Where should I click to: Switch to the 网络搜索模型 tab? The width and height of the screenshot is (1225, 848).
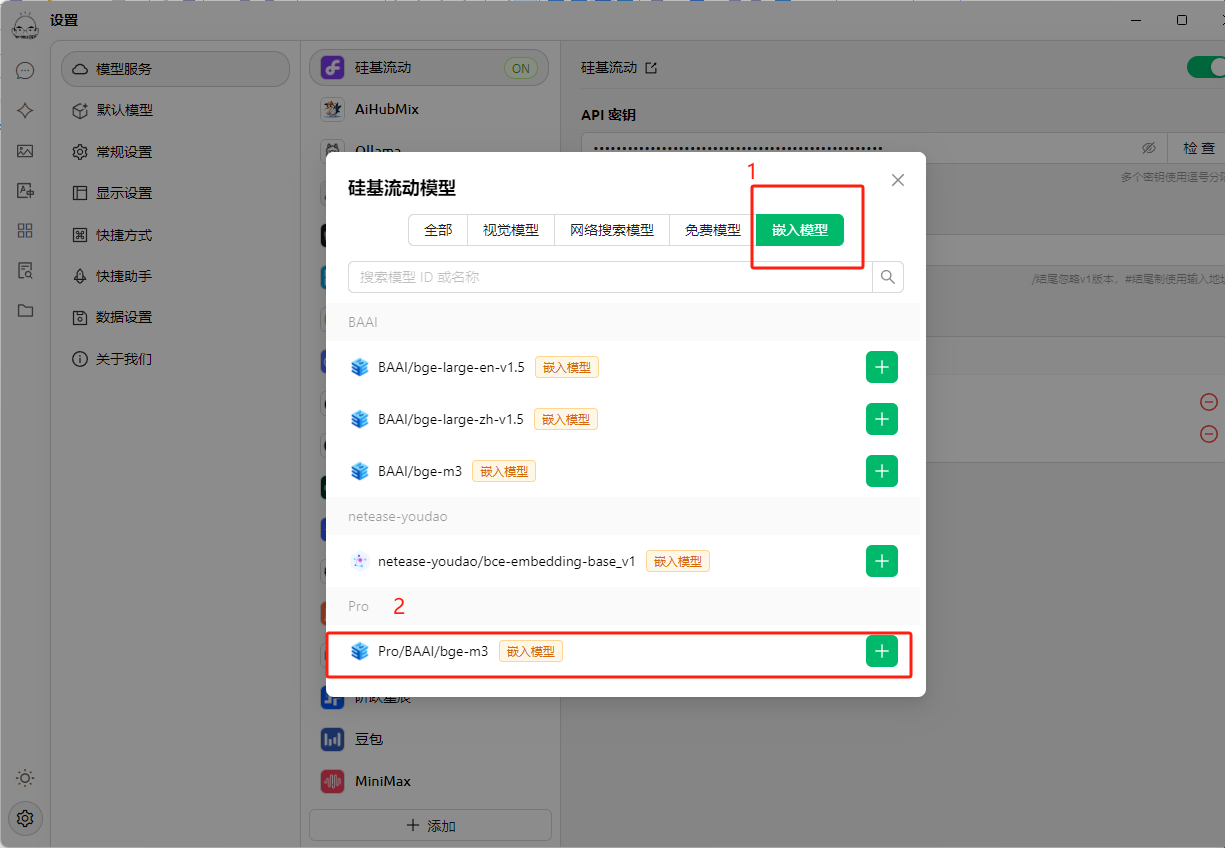click(x=612, y=230)
